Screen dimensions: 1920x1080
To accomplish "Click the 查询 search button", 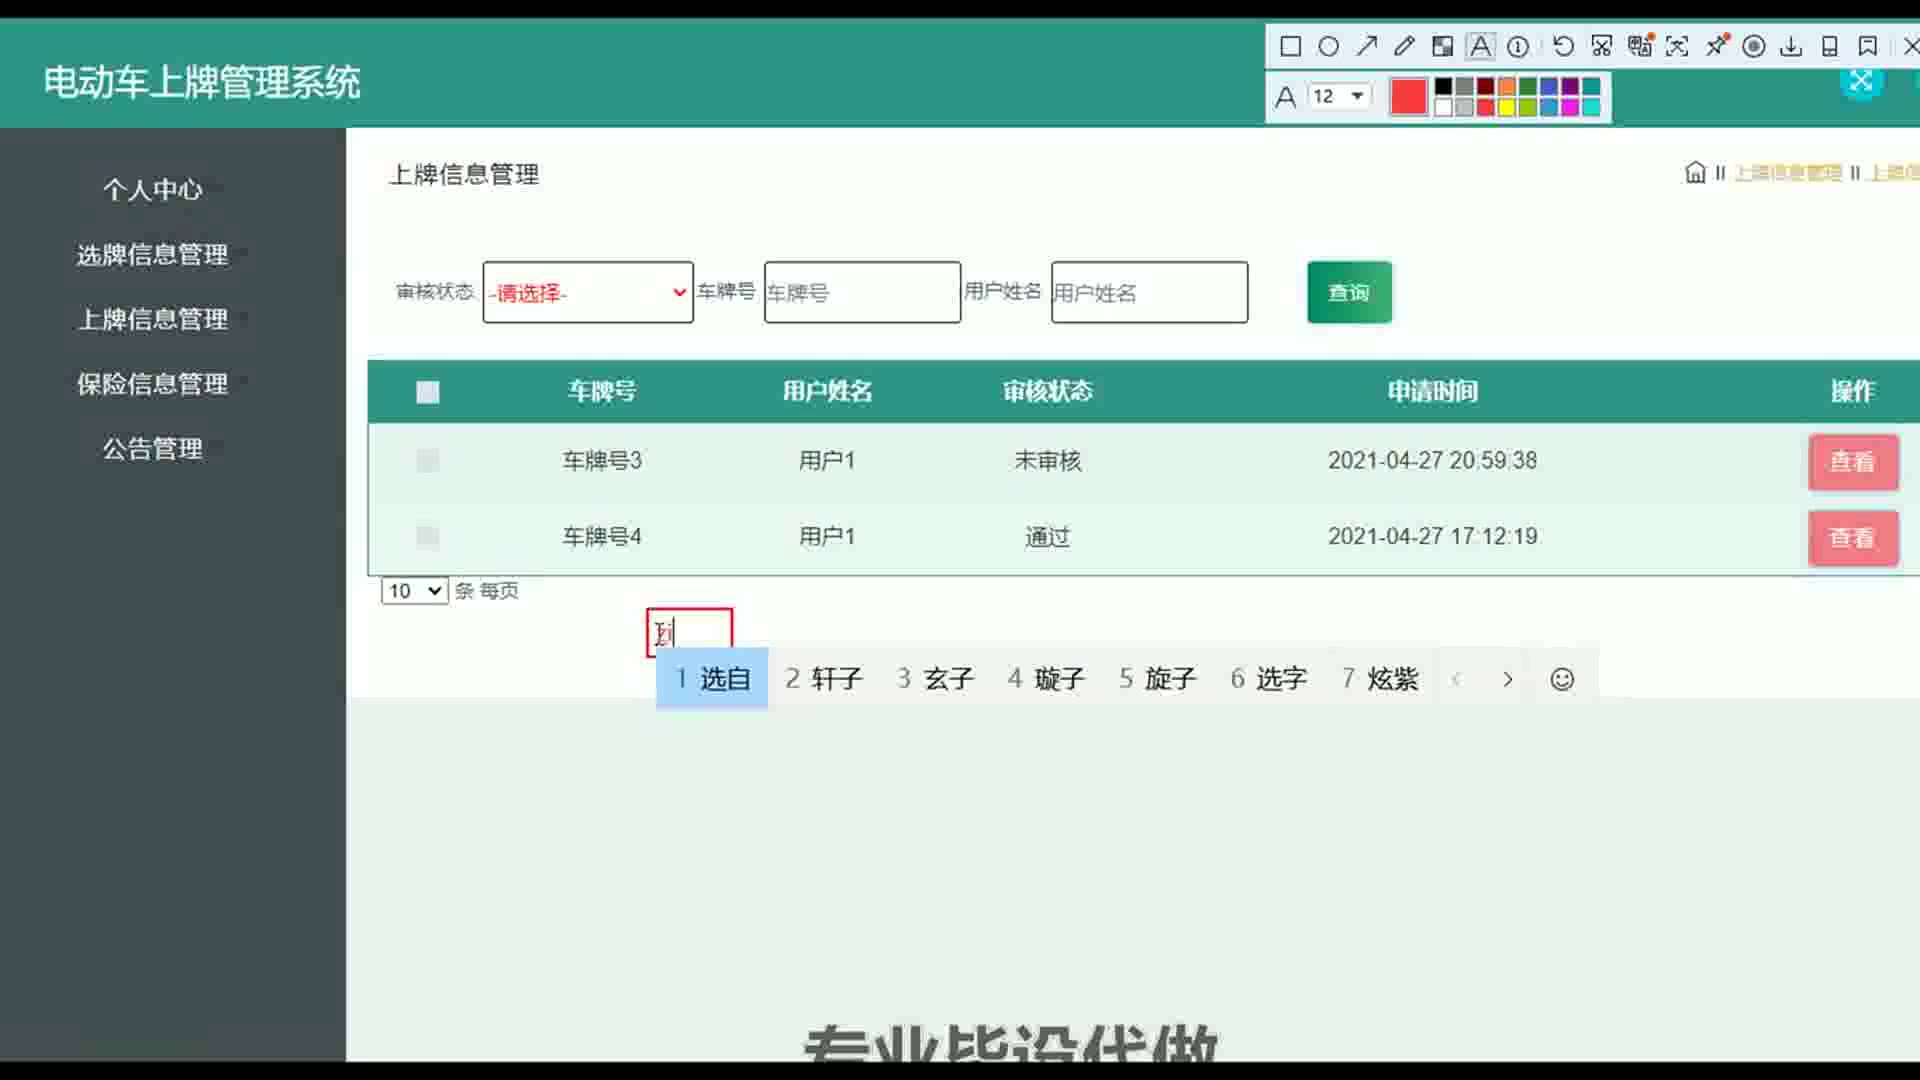I will 1348,292.
